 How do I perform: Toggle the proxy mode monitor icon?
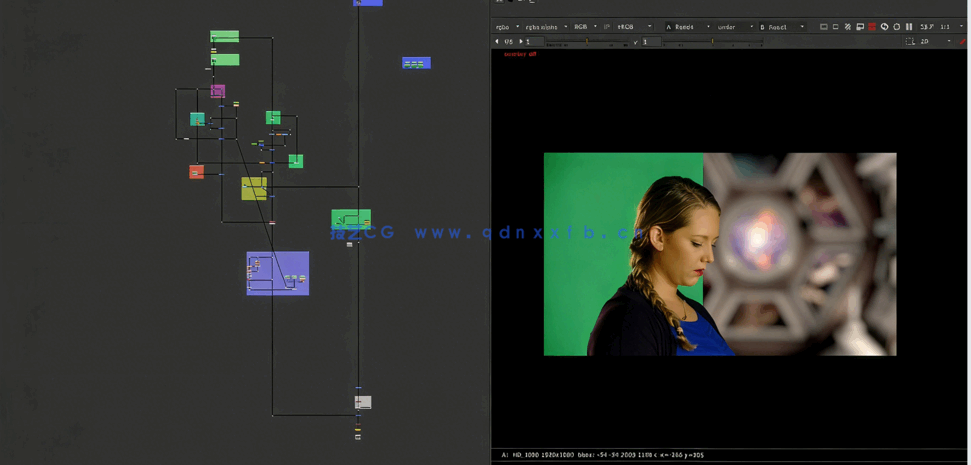860,27
